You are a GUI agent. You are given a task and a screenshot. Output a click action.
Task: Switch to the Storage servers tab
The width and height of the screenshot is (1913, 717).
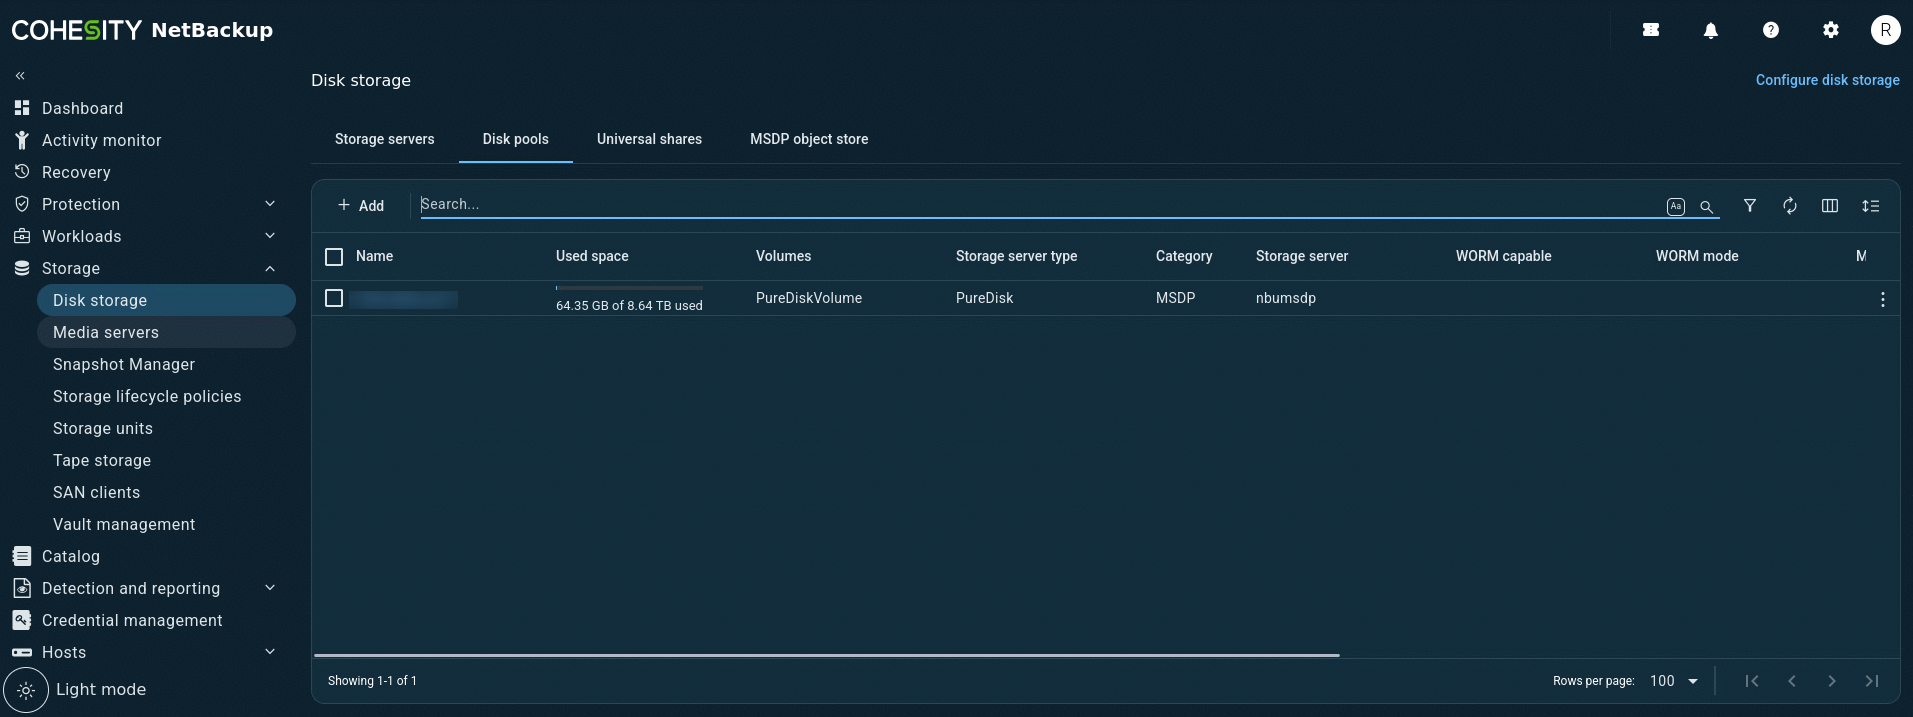pyautogui.click(x=385, y=139)
